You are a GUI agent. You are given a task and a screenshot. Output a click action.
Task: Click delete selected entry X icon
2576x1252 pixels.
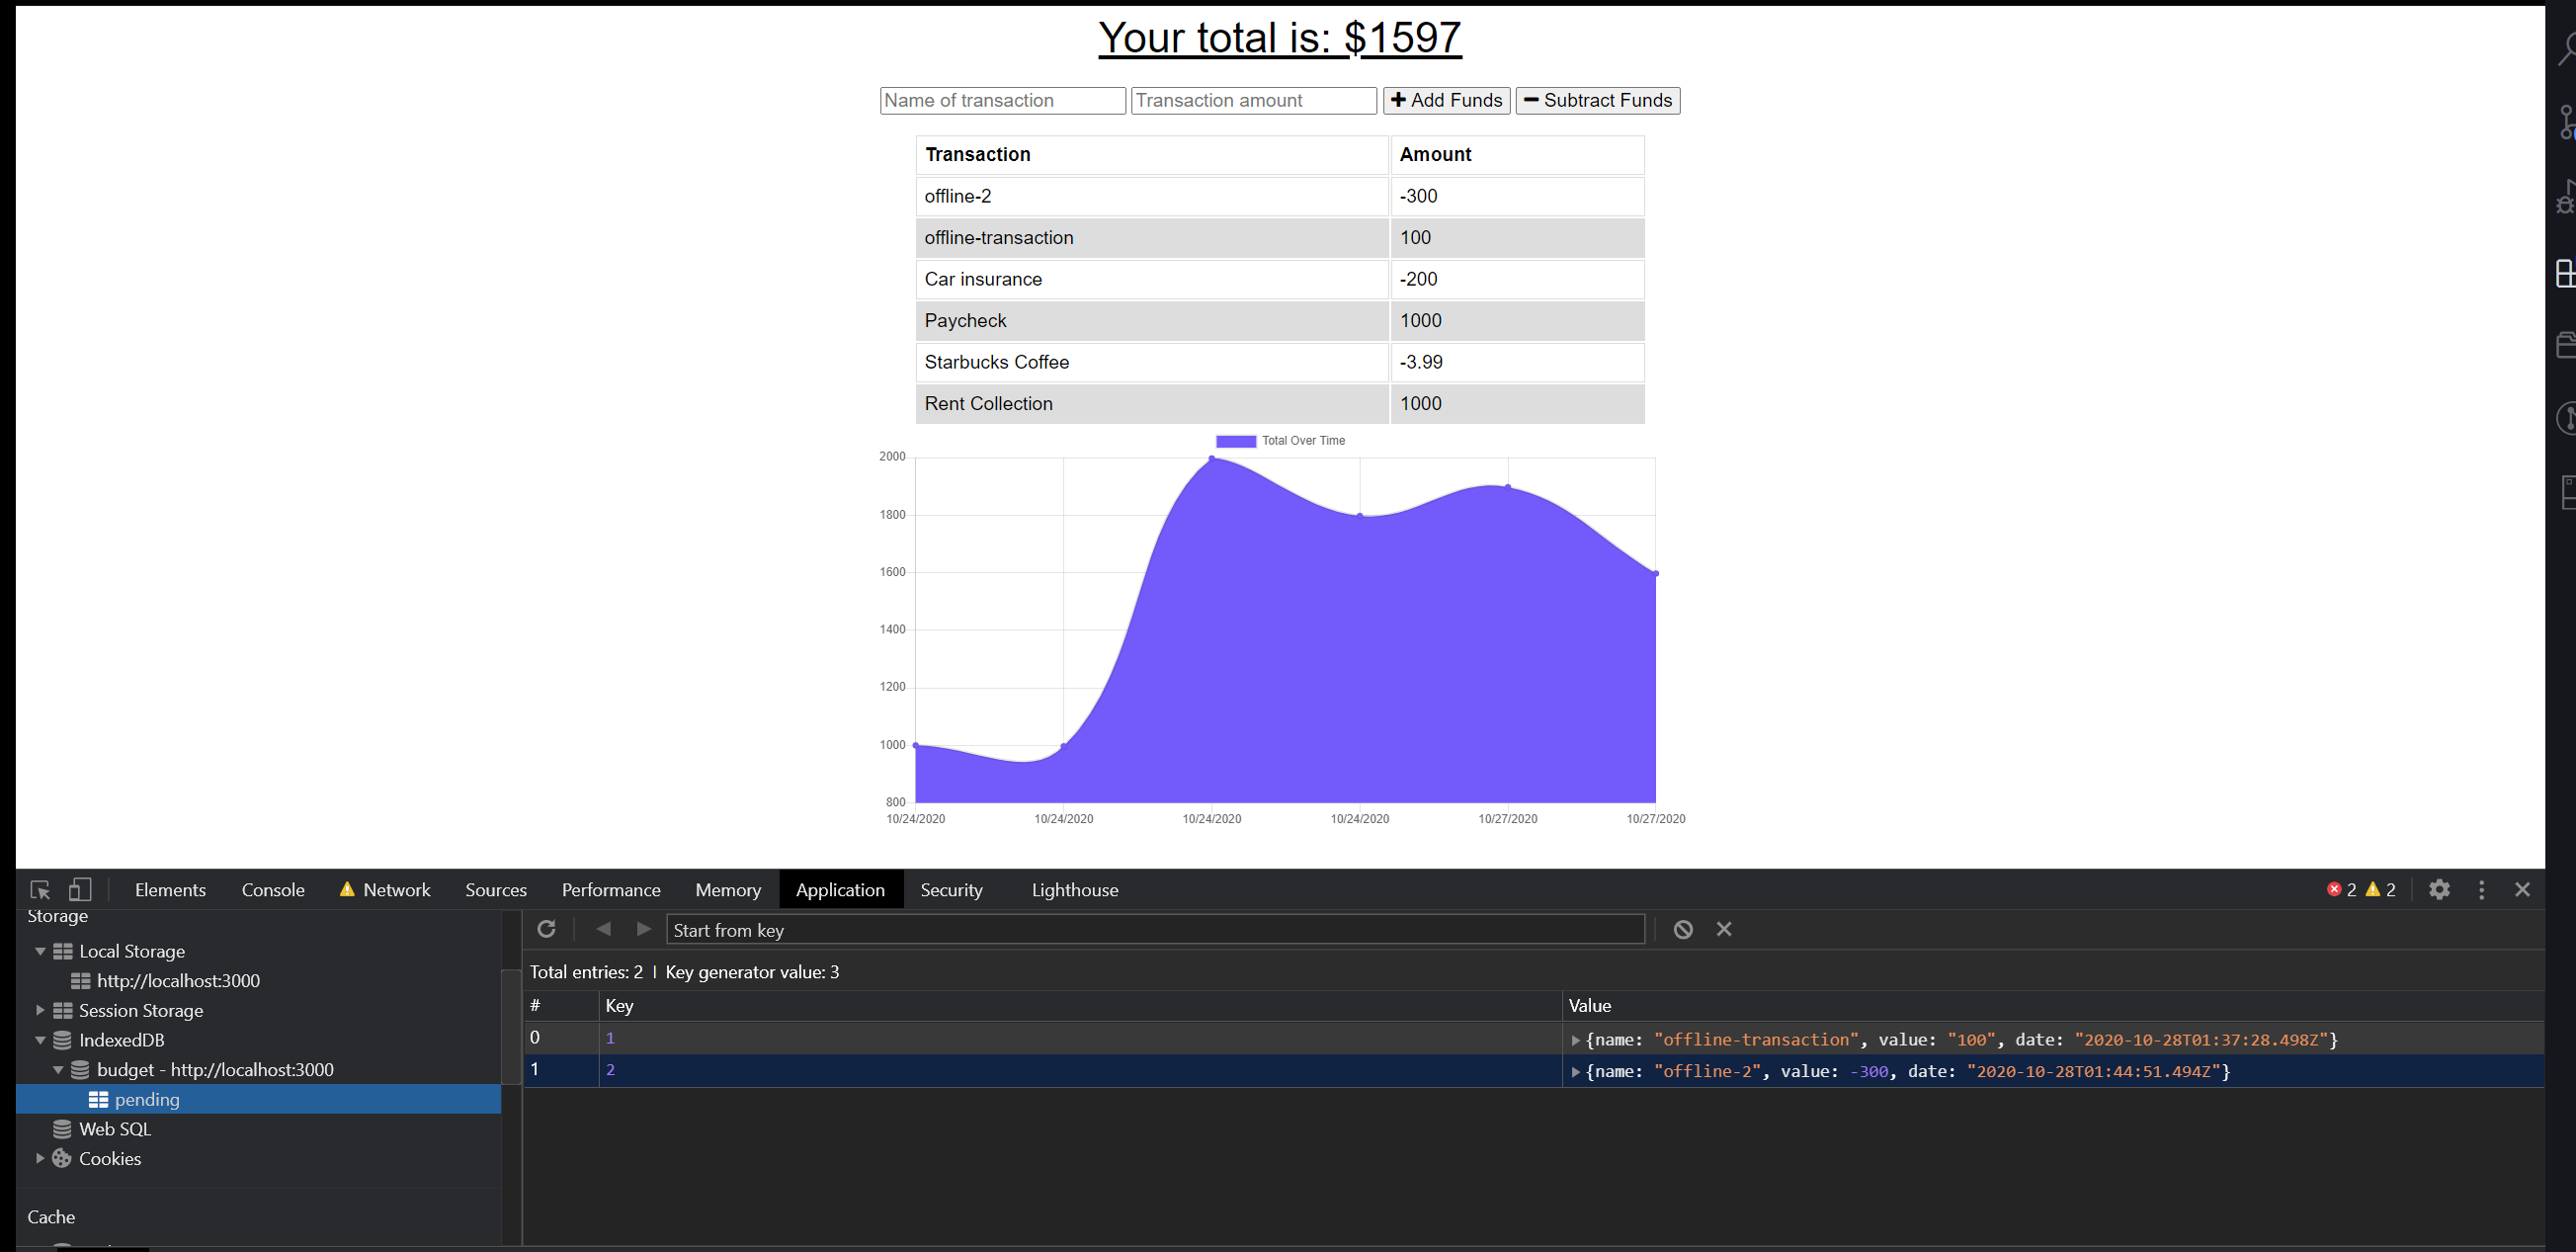click(1724, 929)
